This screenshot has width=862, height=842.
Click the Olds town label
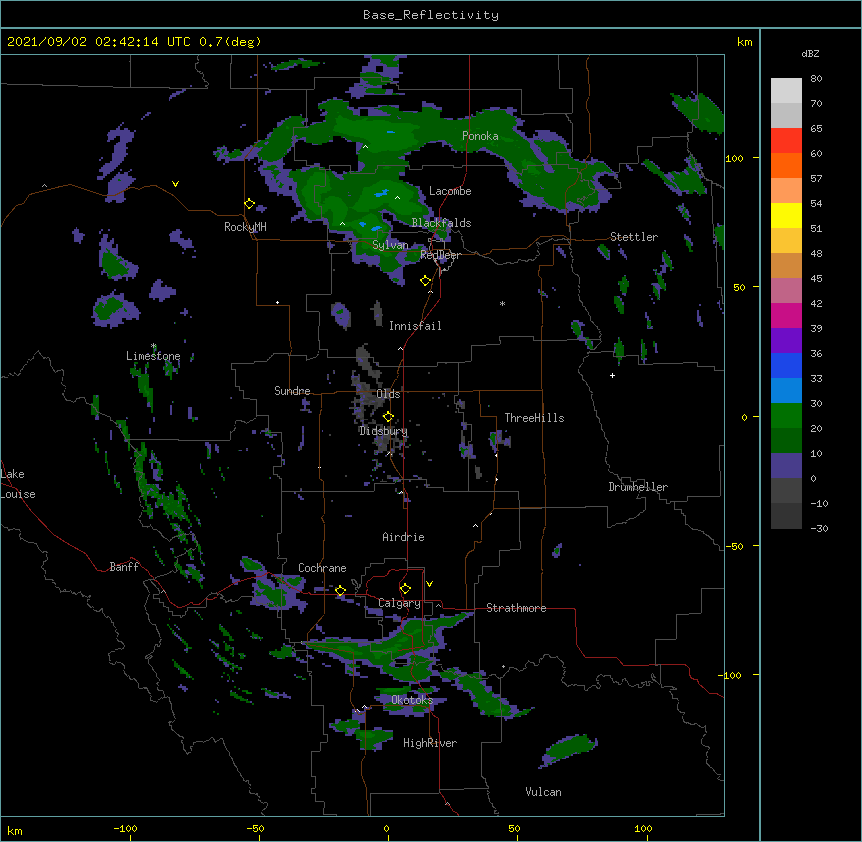pyautogui.click(x=388, y=394)
